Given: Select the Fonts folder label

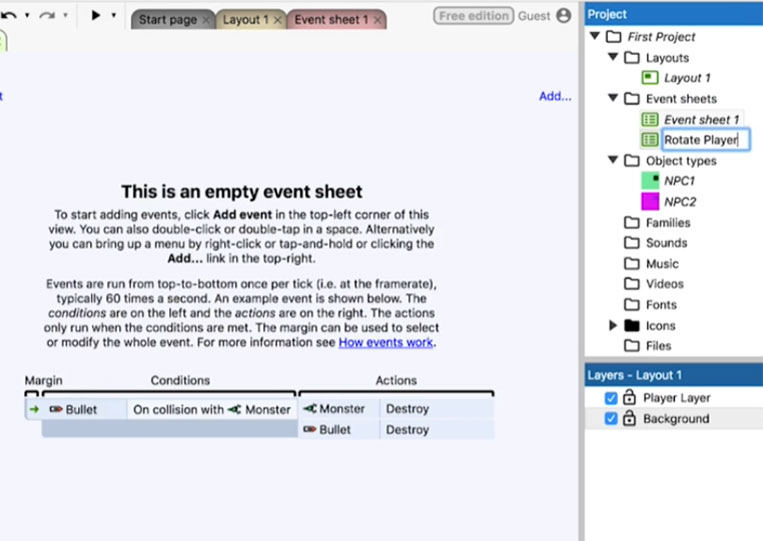Looking at the screenshot, I should [661, 305].
